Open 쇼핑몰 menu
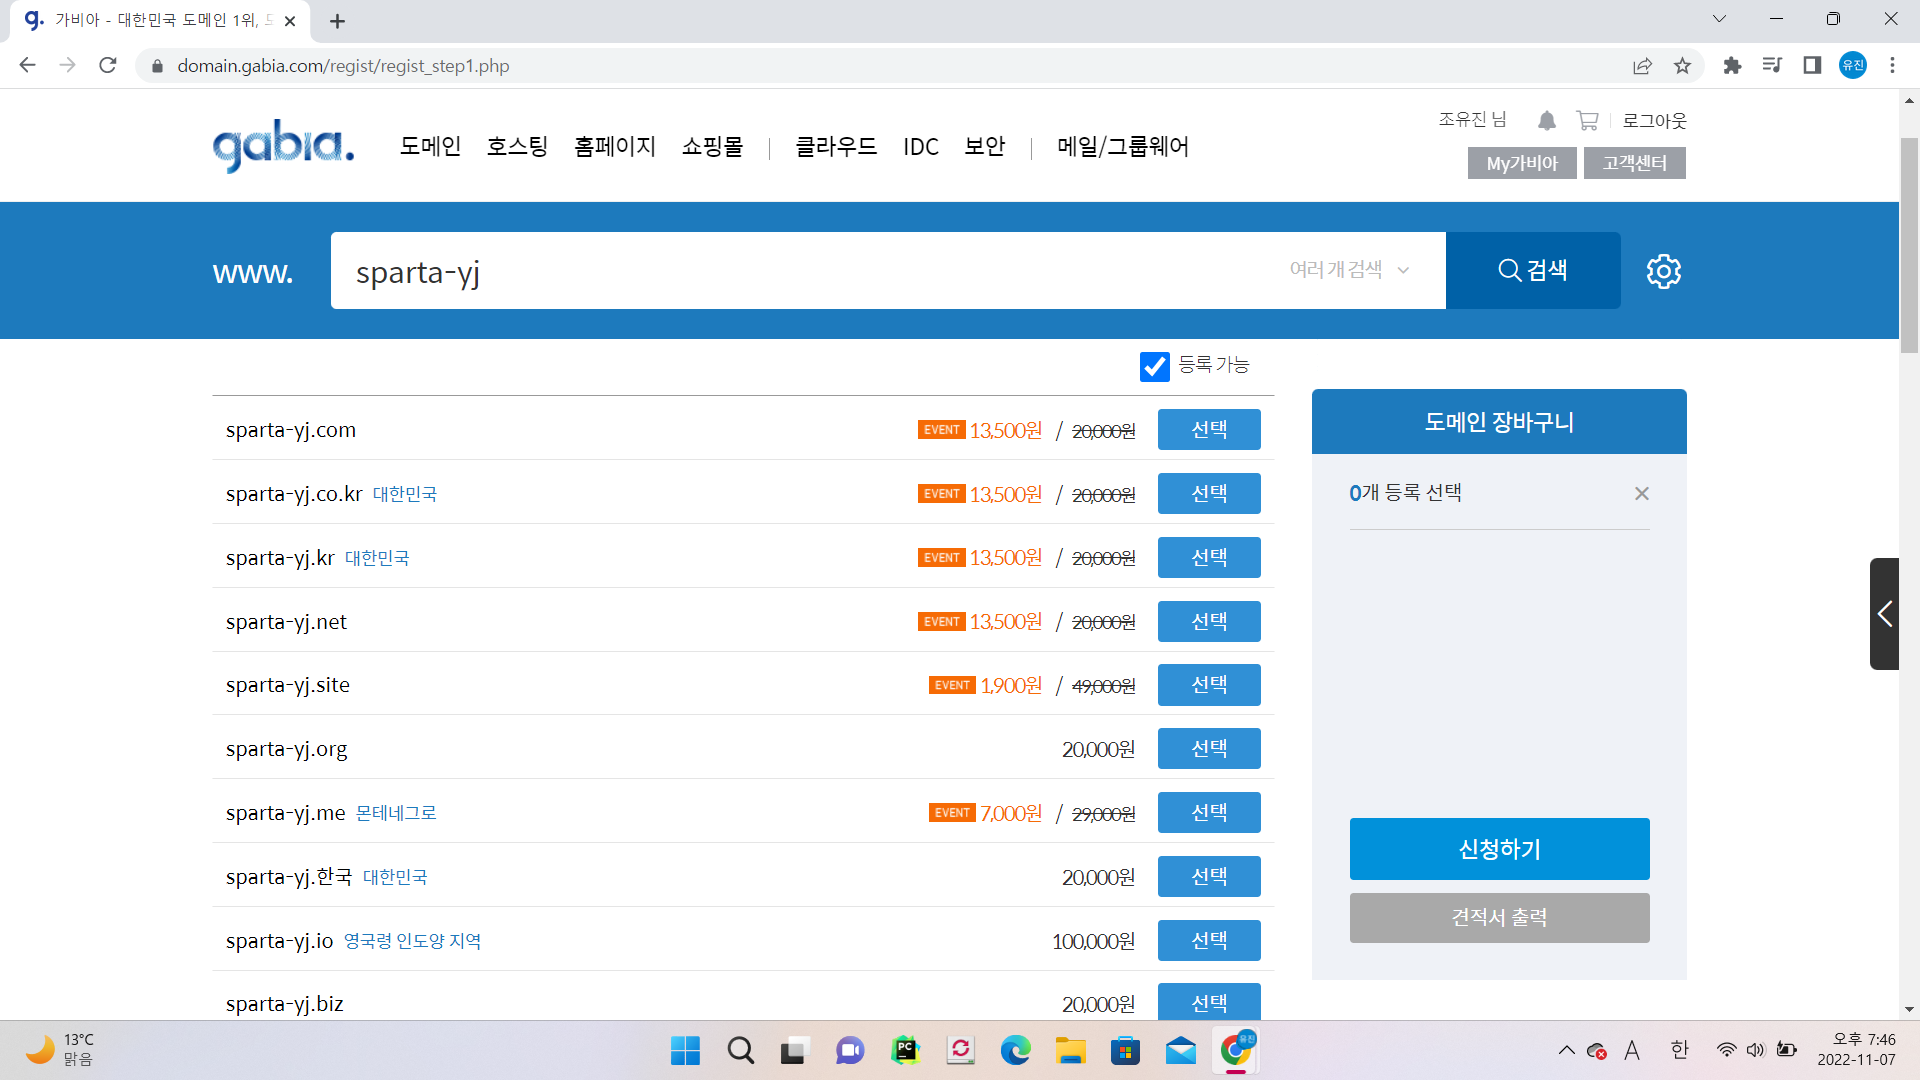This screenshot has width=1920, height=1080. [x=713, y=147]
